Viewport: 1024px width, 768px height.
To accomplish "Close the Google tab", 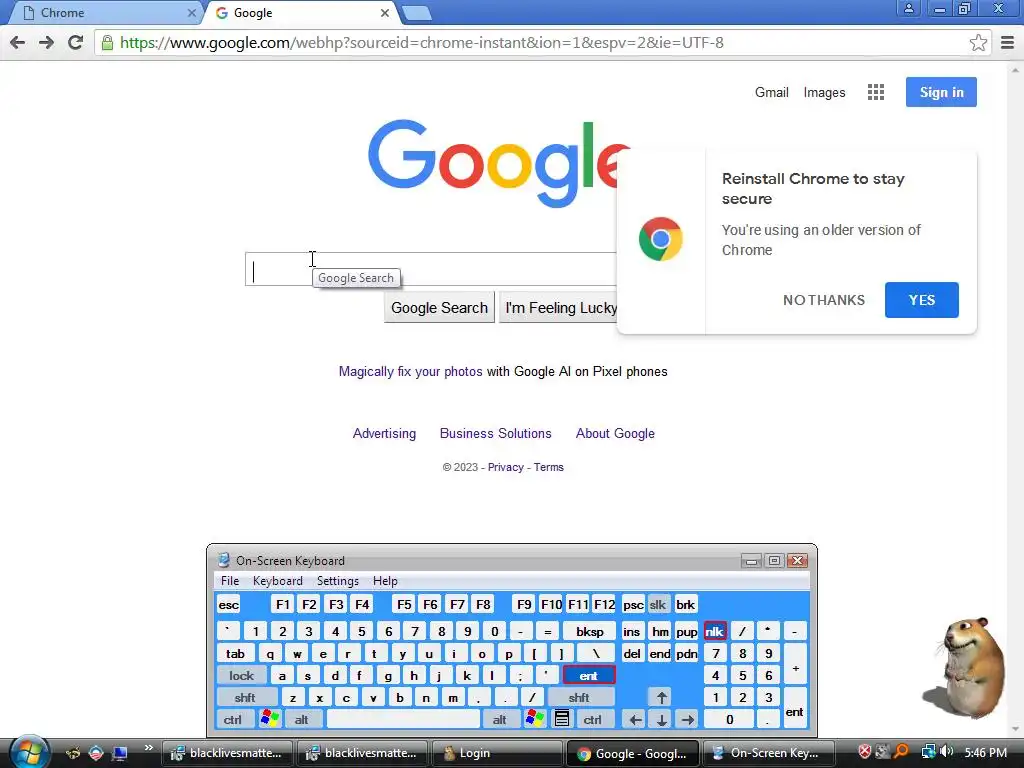I will point(385,12).
